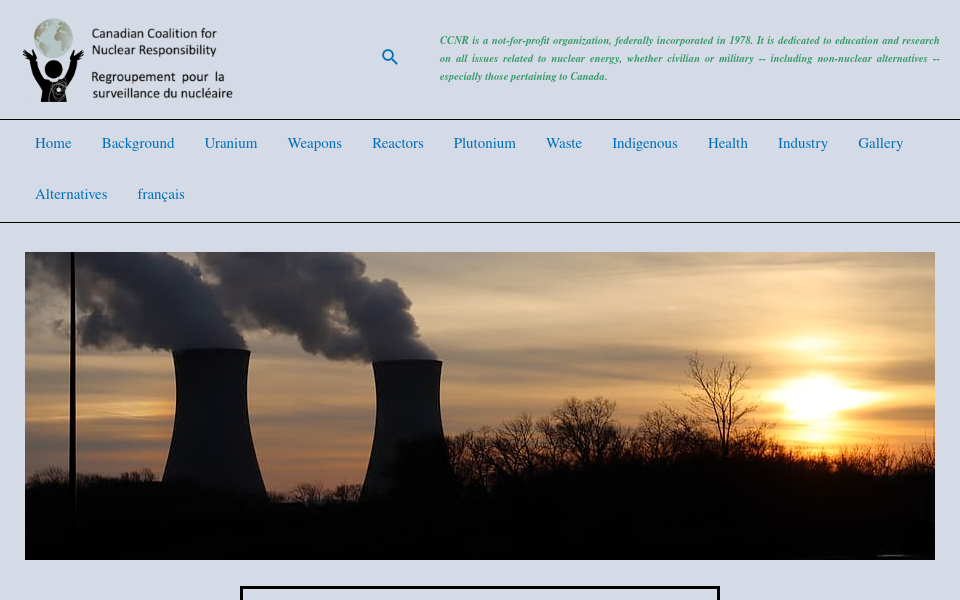The image size is (960, 600).
Task: Open the search icon
Action: pos(390,57)
